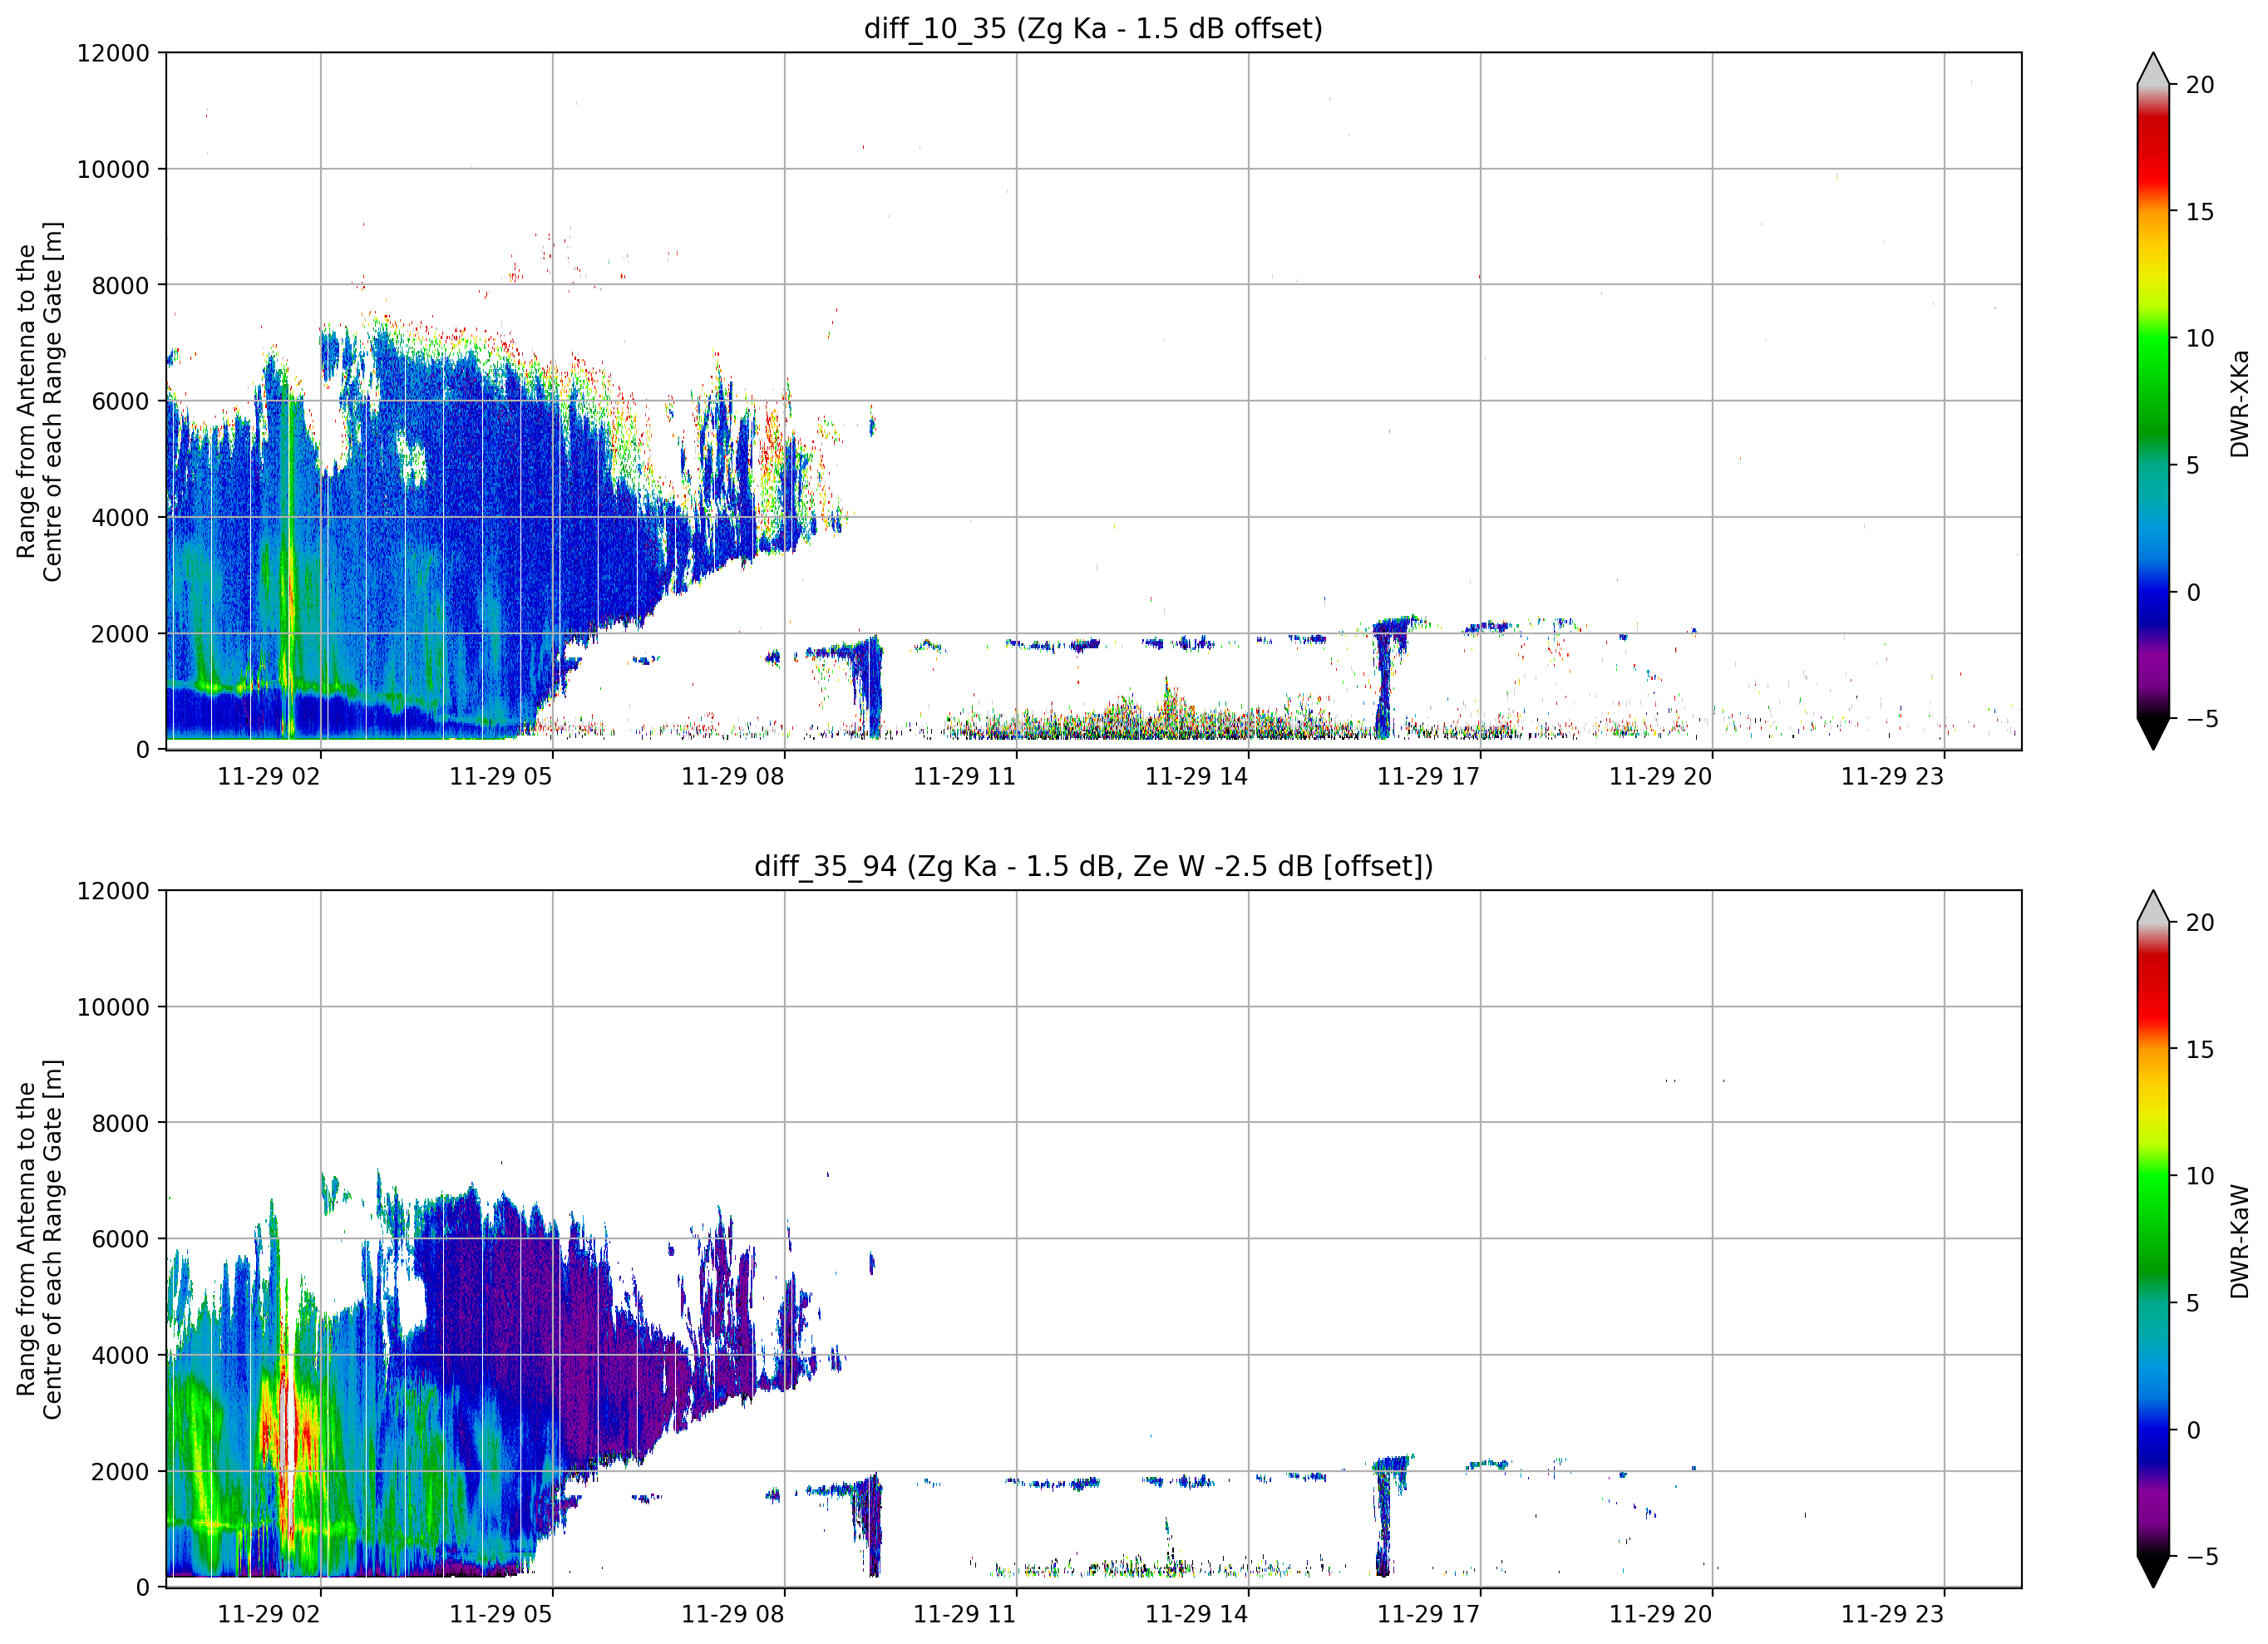Click "11-29 23" x-tick under the diff_10_35 plot
This screenshot has width=2268, height=1644.
point(1893,777)
